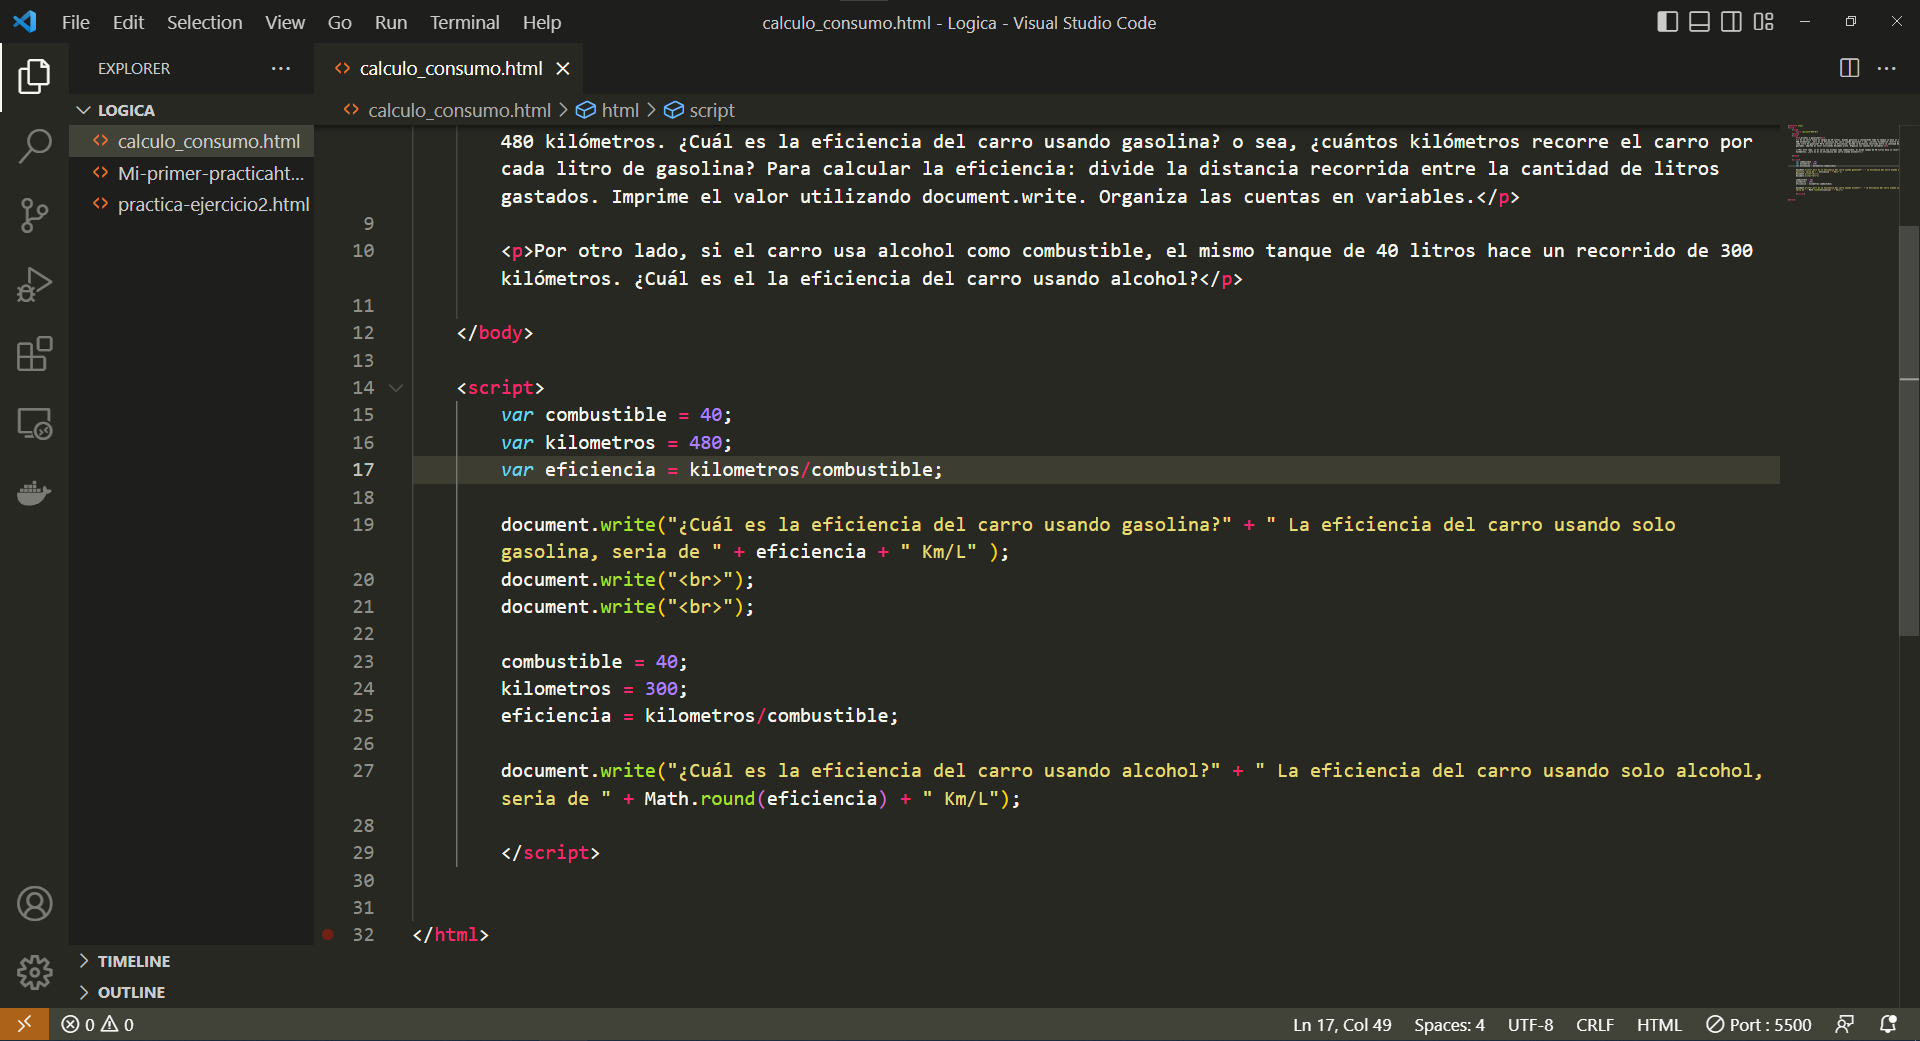Open Explorer Views and More Actions ellipsis

[281, 68]
